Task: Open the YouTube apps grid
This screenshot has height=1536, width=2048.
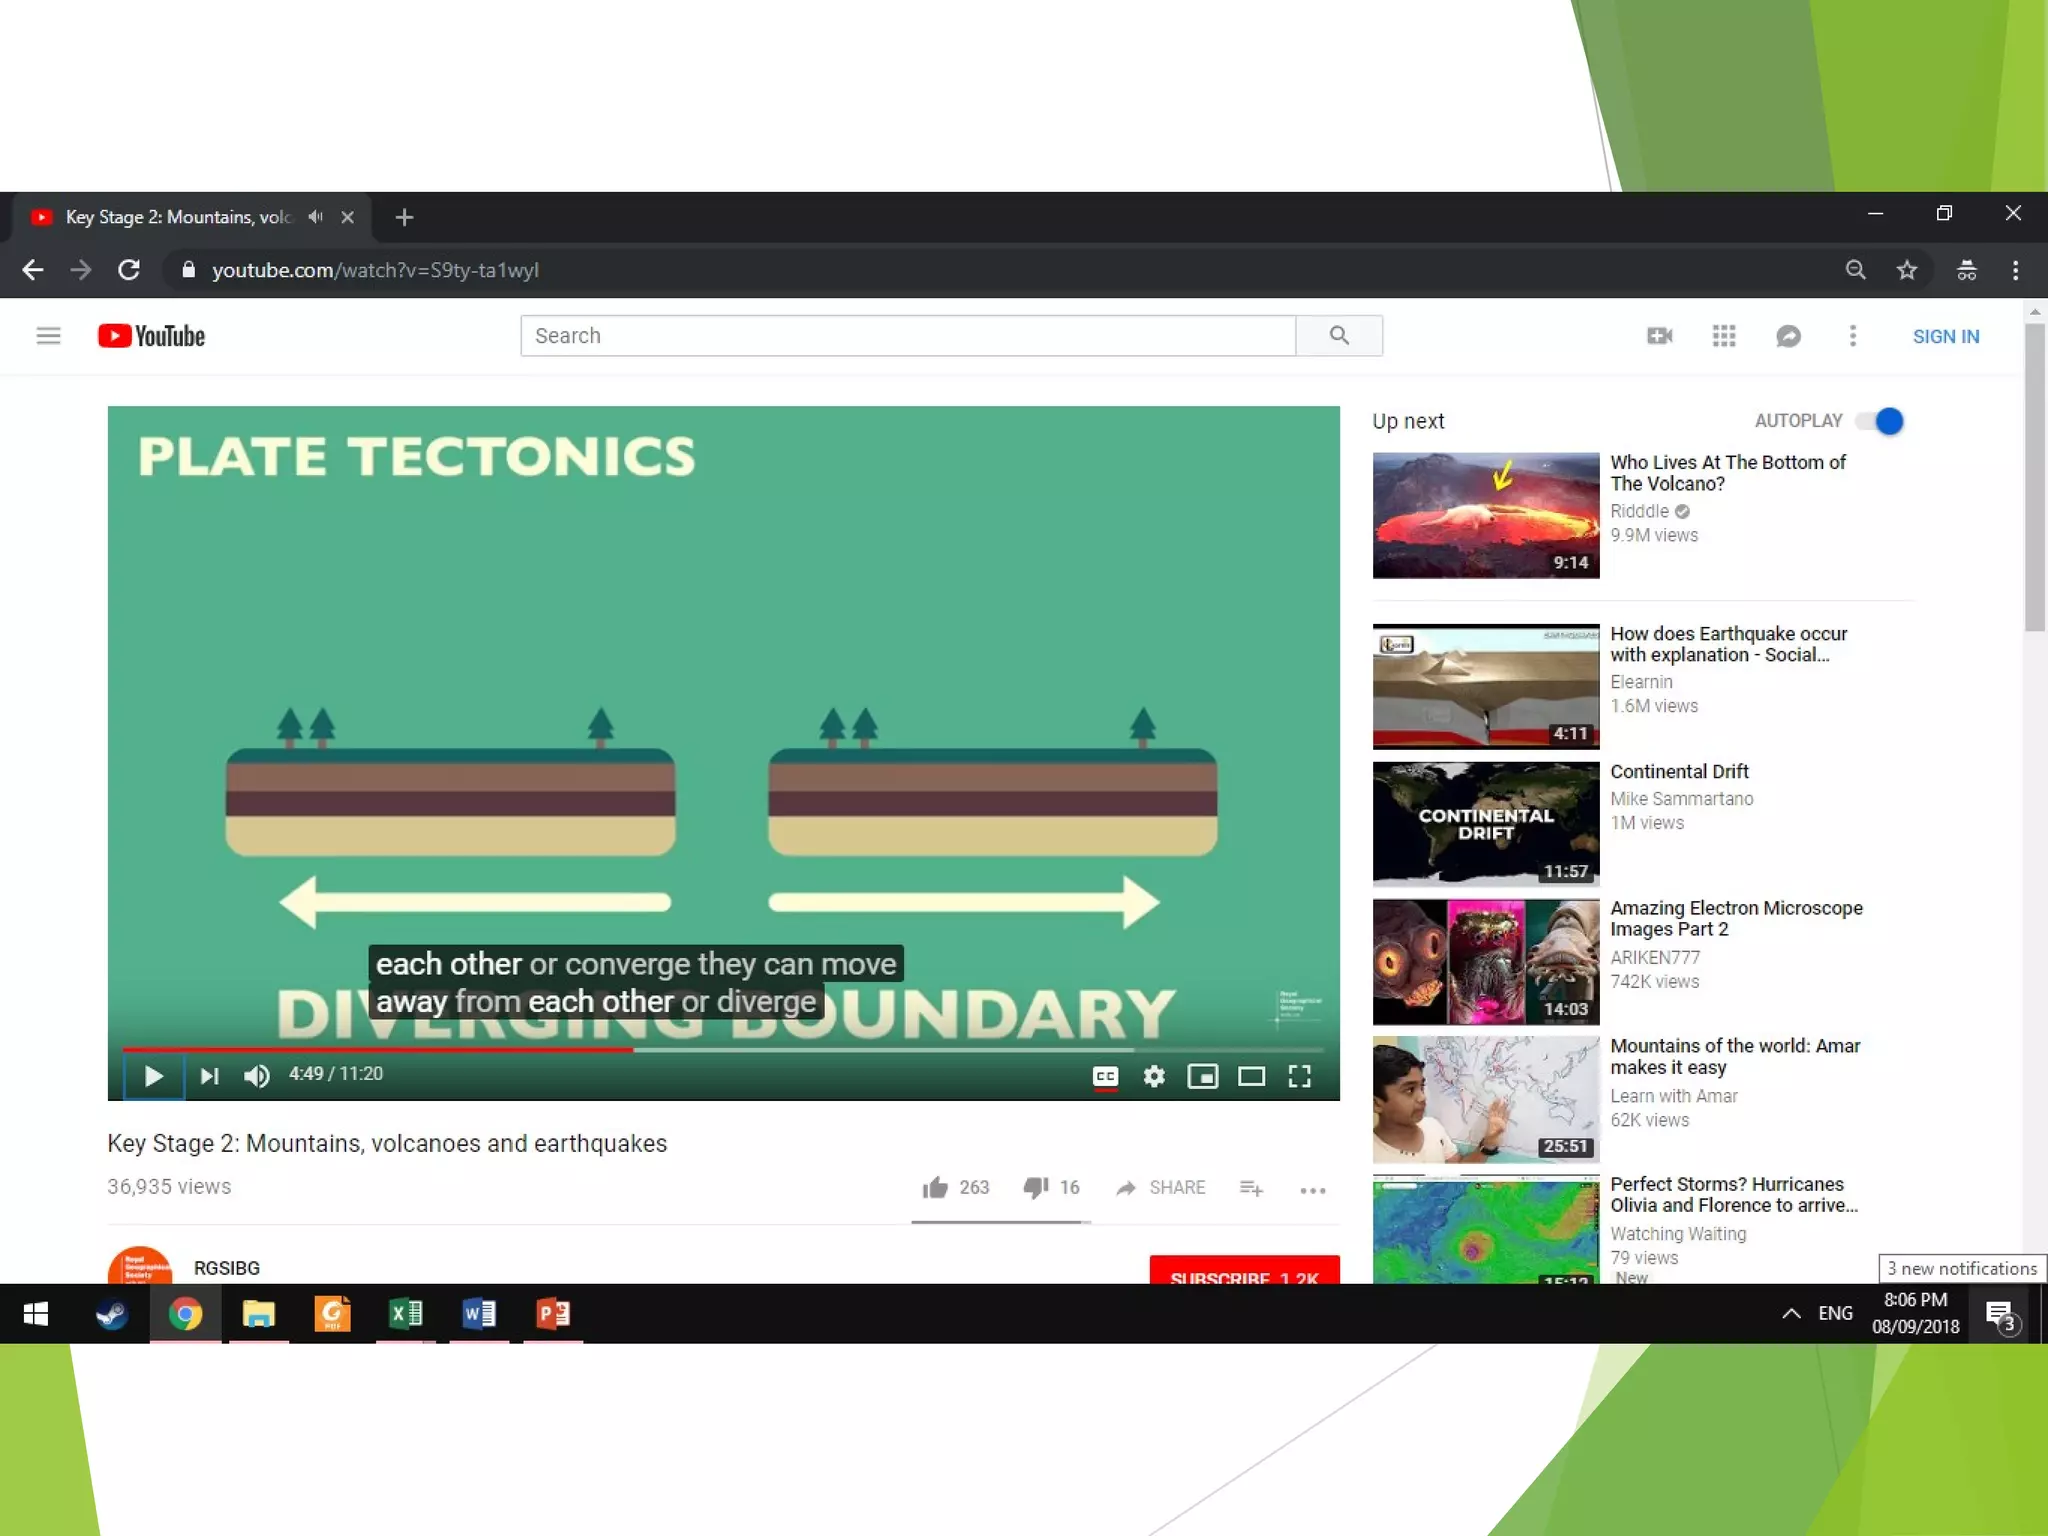Action: [x=1723, y=336]
